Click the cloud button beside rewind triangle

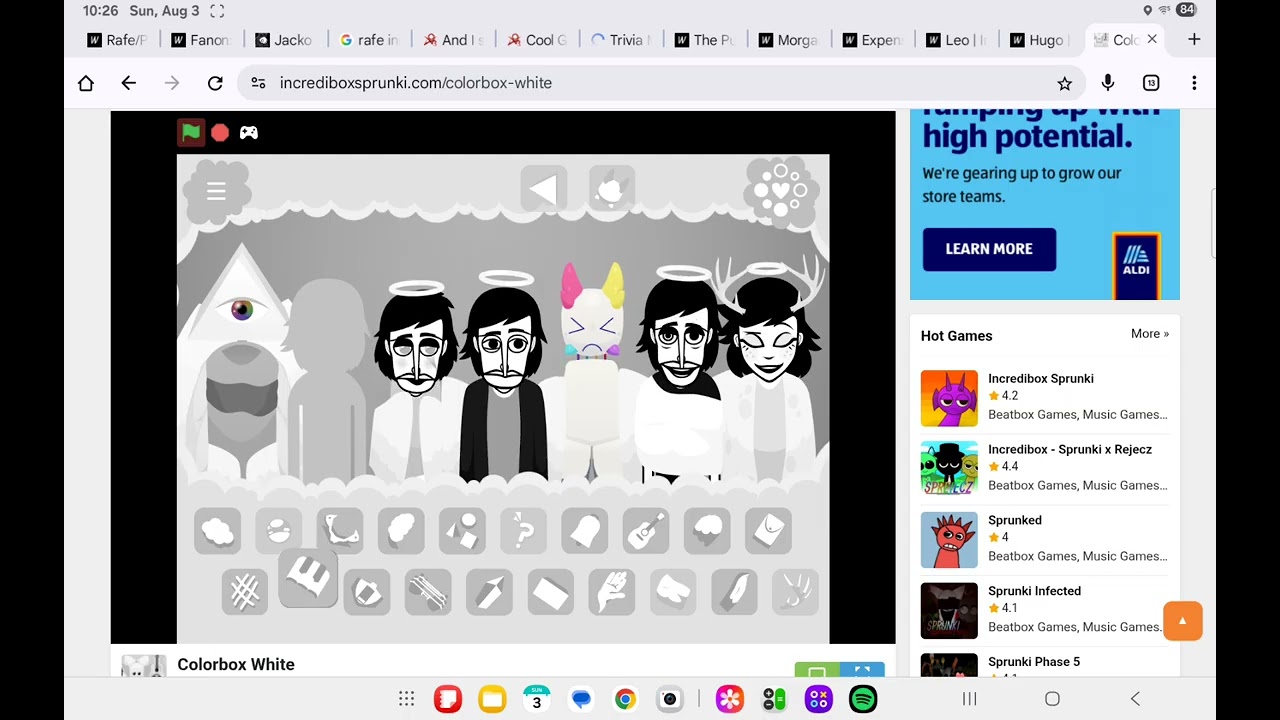pos(611,190)
